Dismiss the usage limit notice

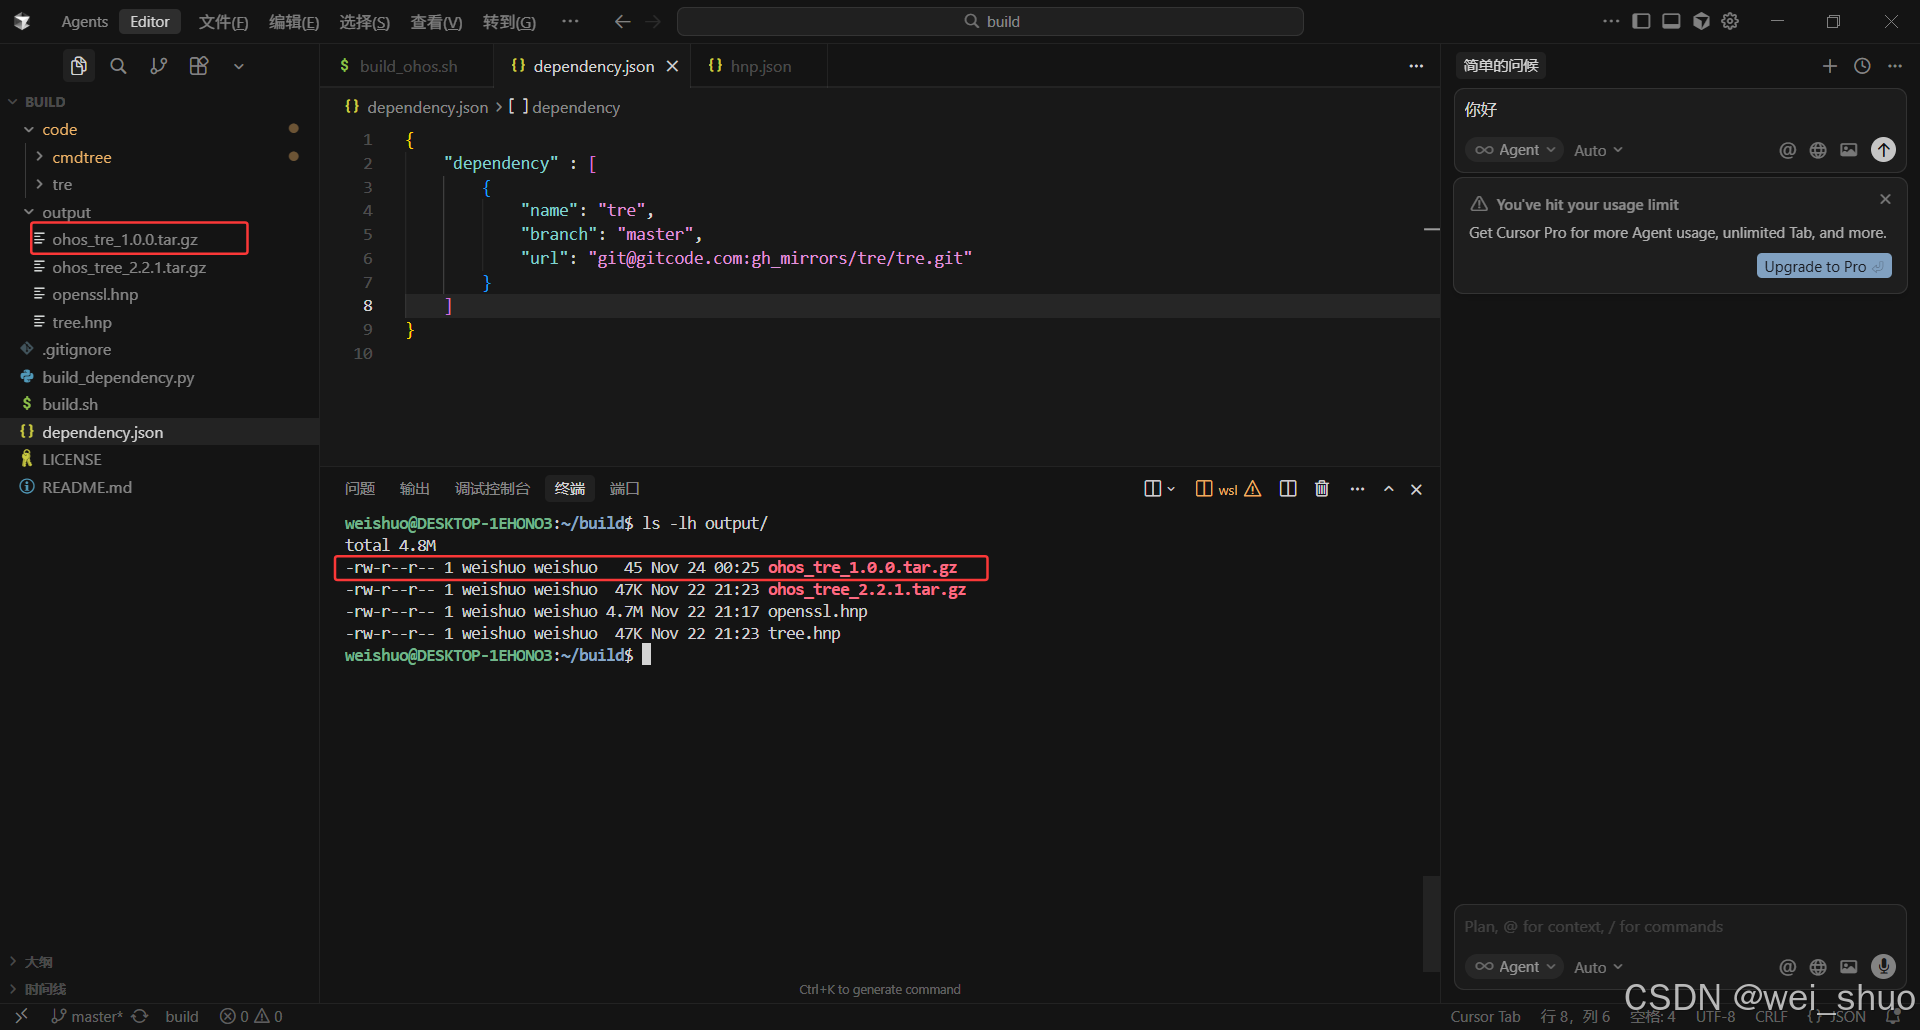(x=1885, y=199)
